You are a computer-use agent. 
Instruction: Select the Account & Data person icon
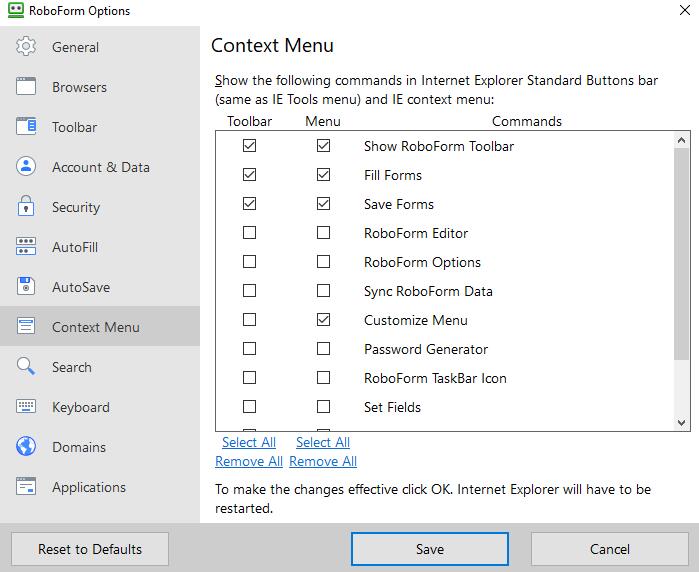click(x=27, y=167)
